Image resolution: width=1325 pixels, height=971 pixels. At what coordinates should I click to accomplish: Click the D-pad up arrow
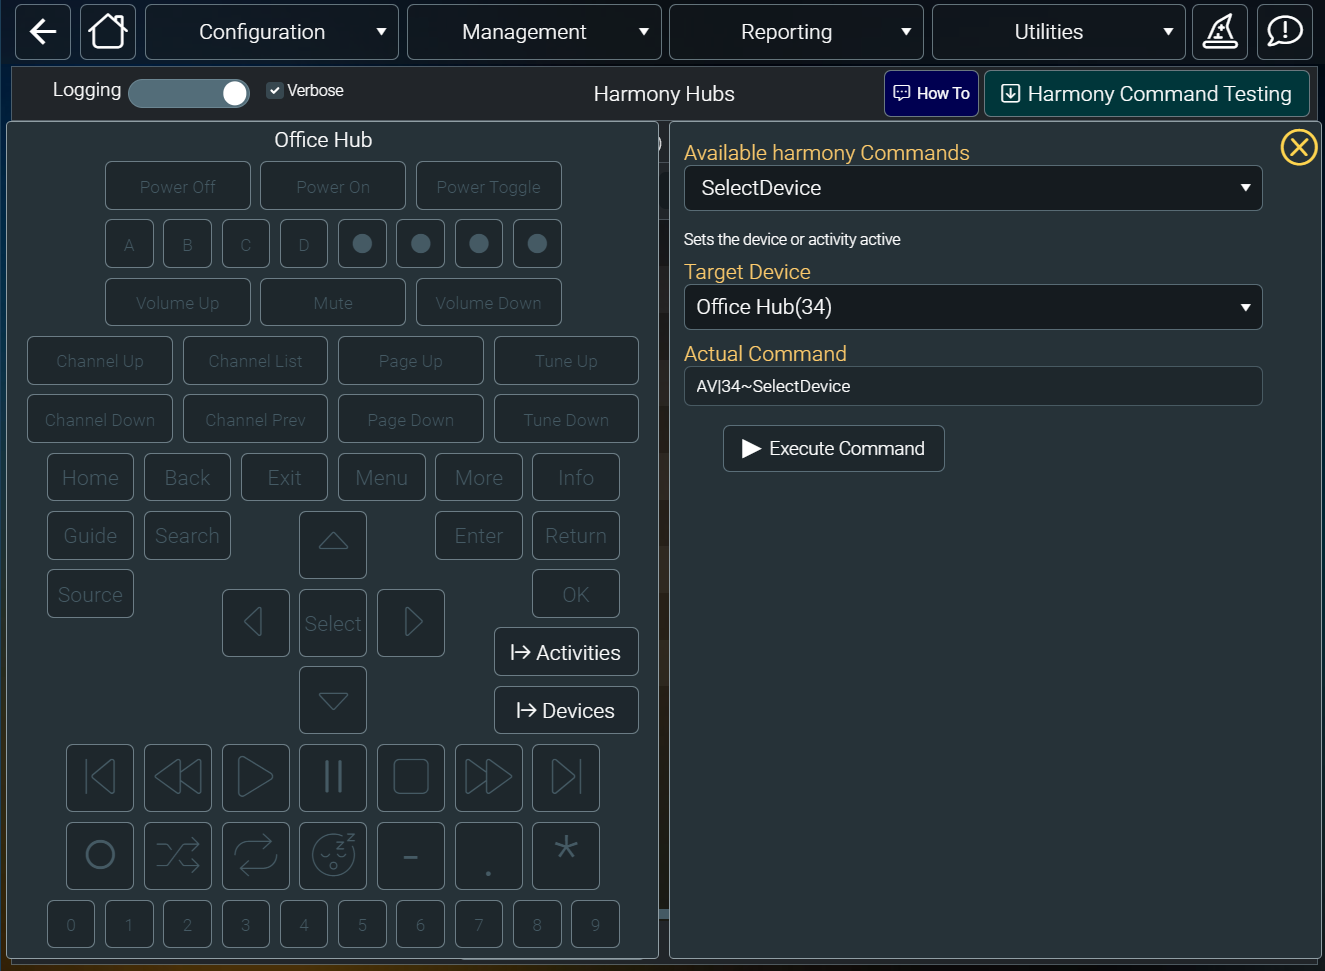tap(333, 544)
